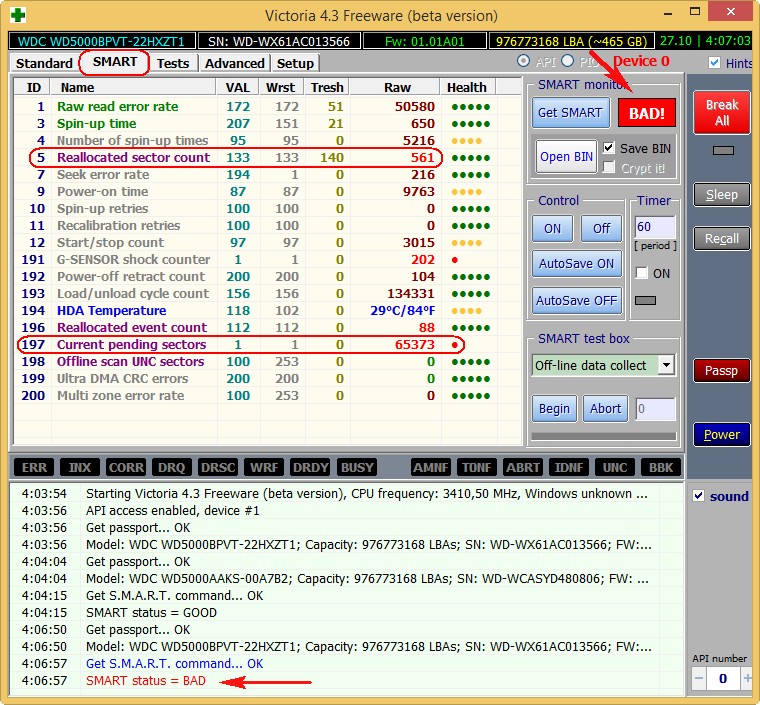Click the ABRT error indicator
760x705 pixels.
(522, 468)
